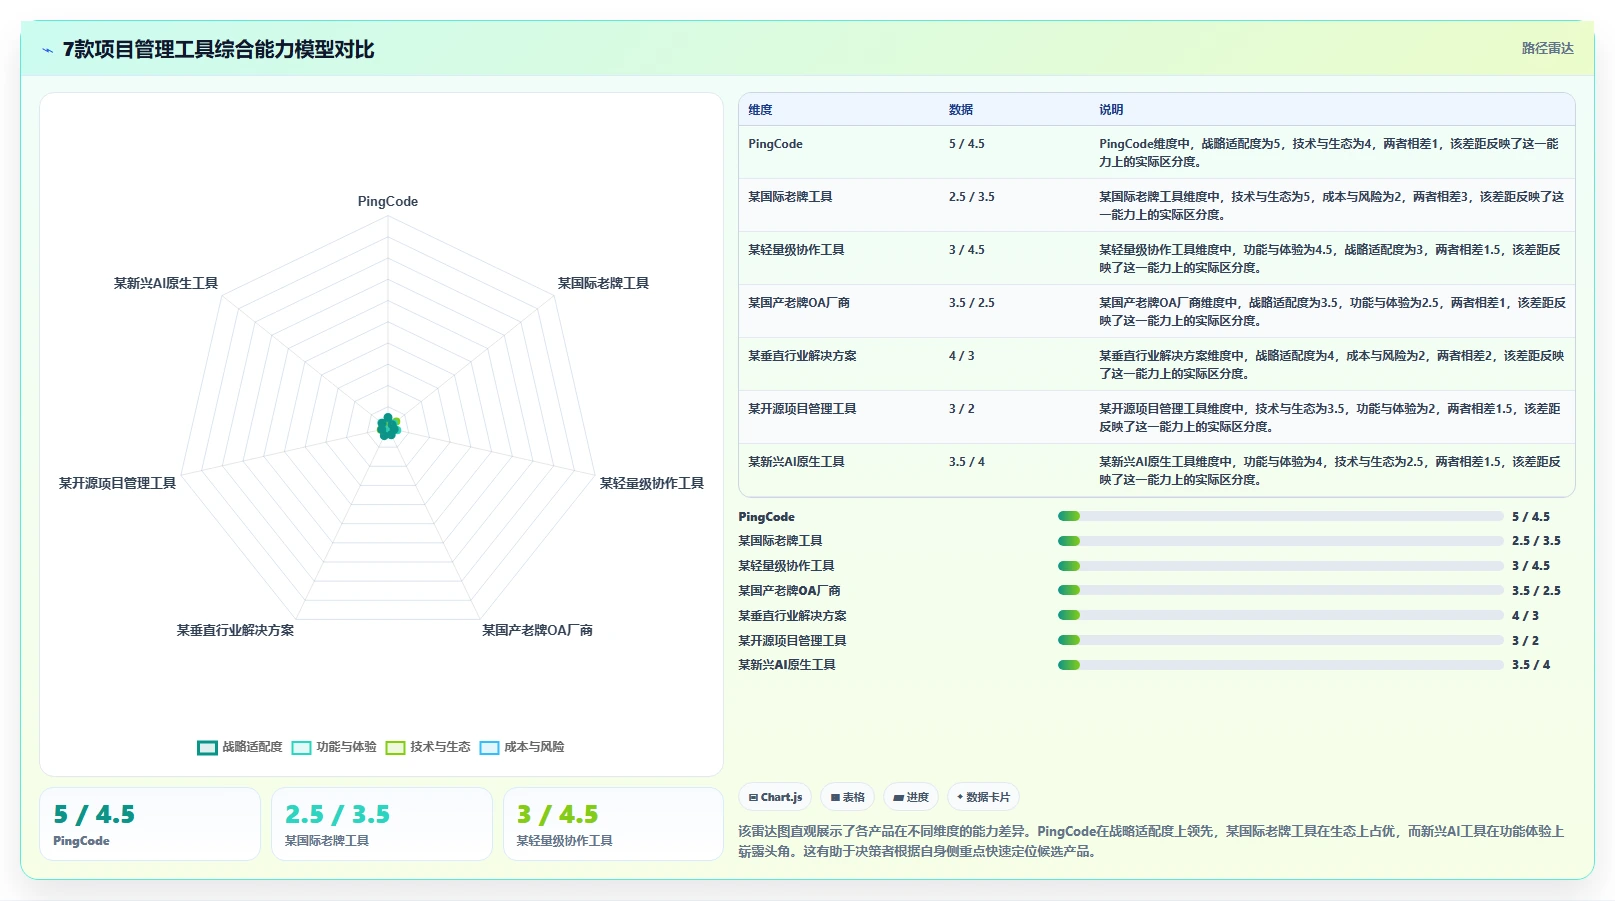Click the dashboard title 7款项目管理工具综合能力模型对比
This screenshot has height=901, width=1615.
[x=218, y=49]
